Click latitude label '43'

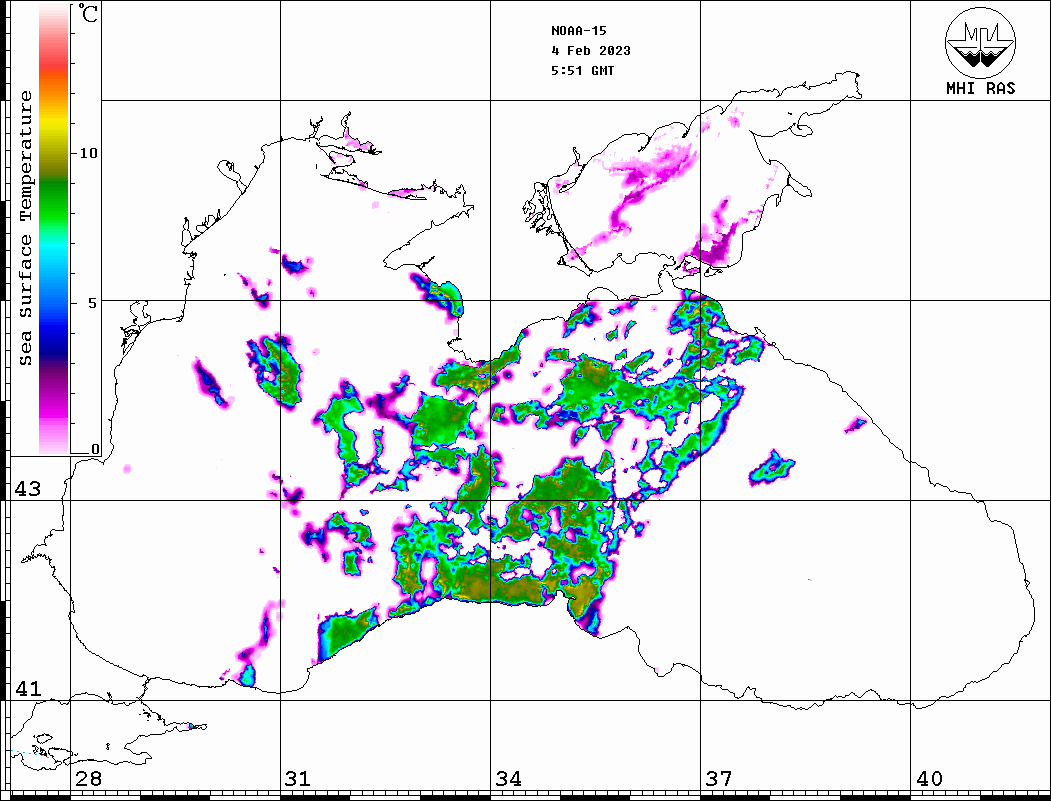pos(28,489)
